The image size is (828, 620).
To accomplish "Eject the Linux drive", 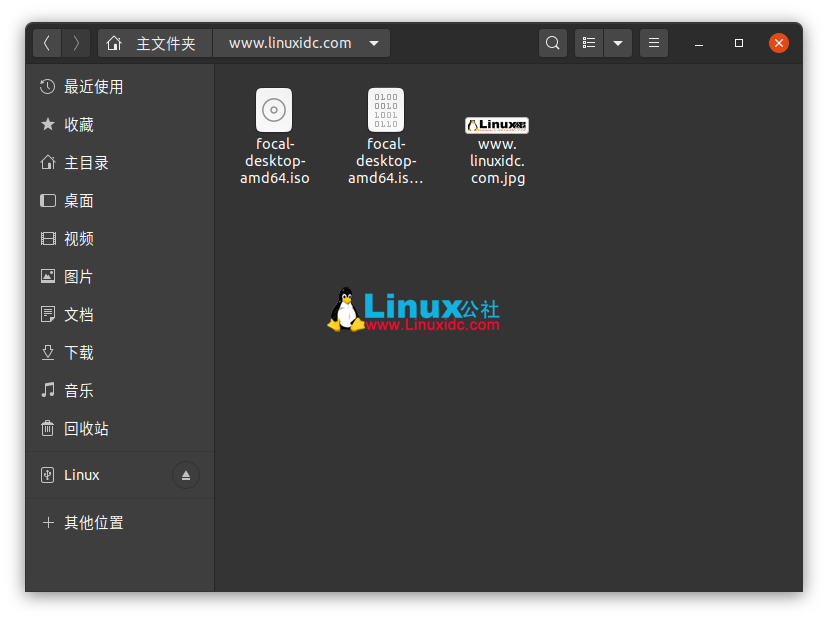I will coord(185,475).
